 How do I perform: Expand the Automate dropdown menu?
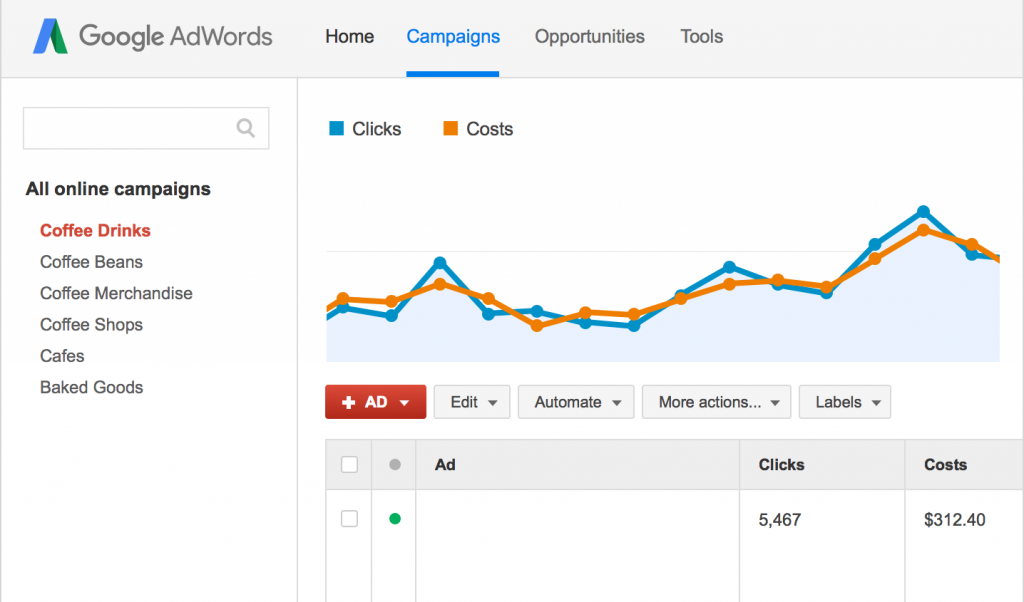pos(576,402)
